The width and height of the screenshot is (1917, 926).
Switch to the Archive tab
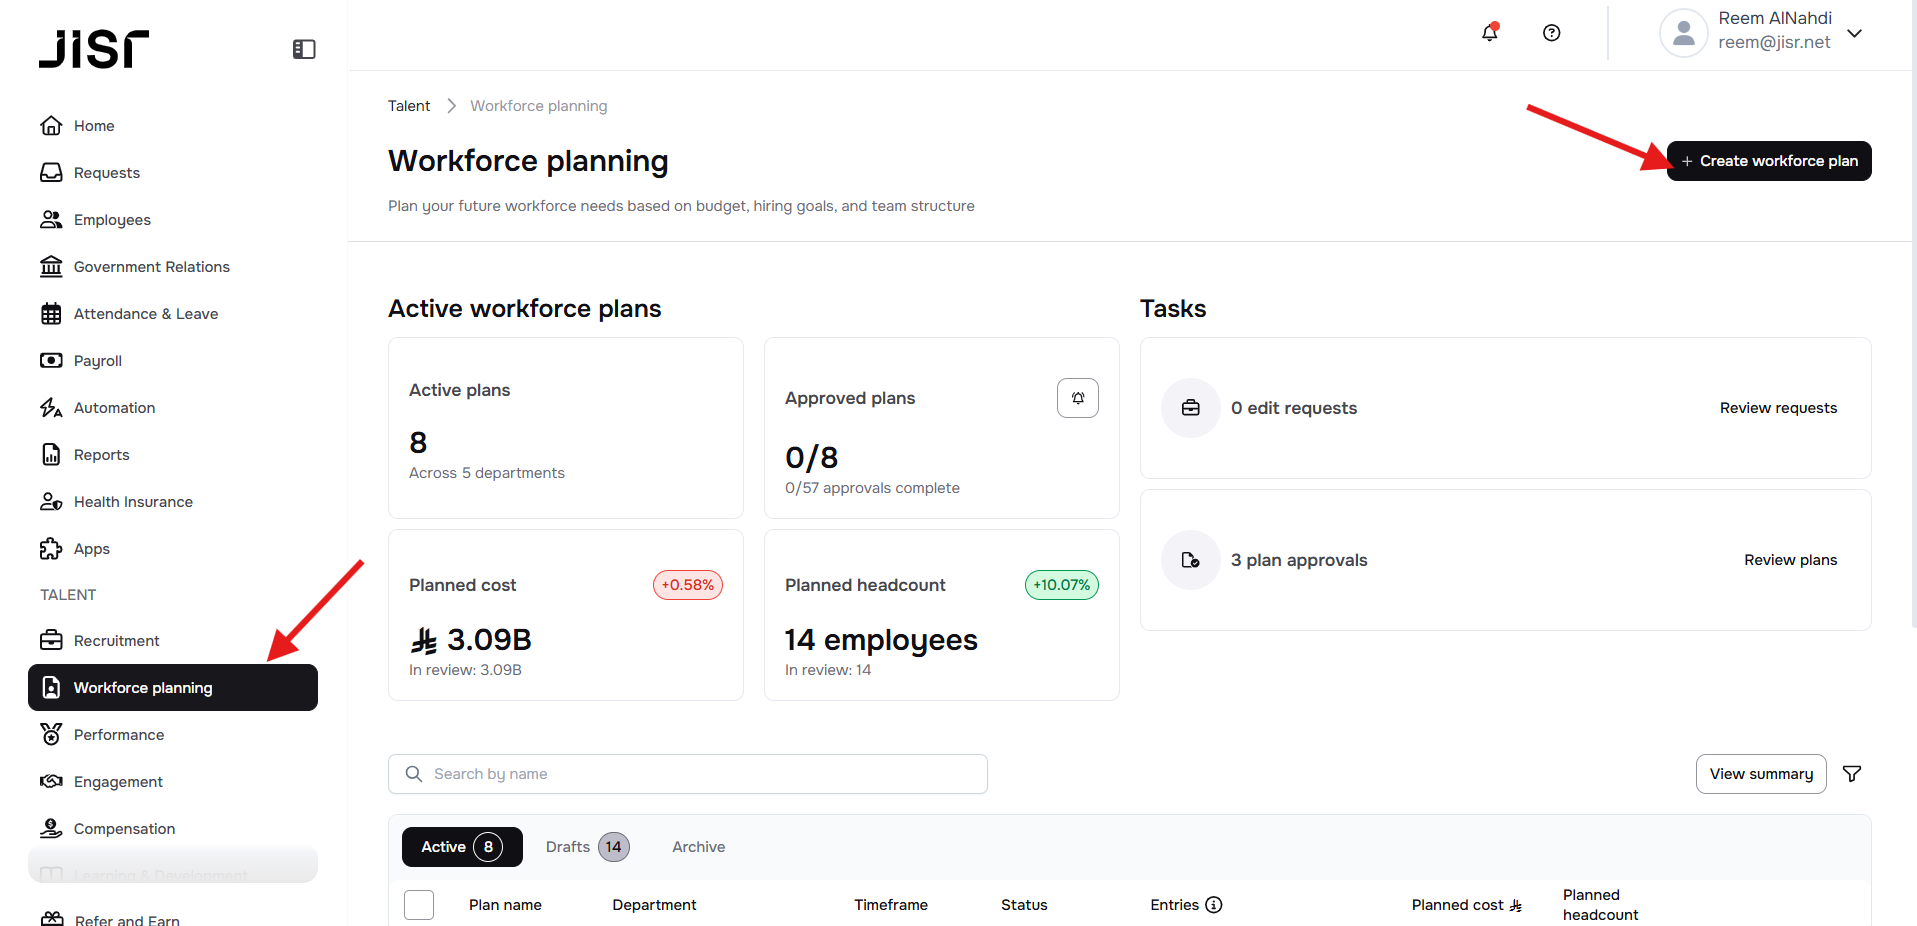[x=698, y=847]
